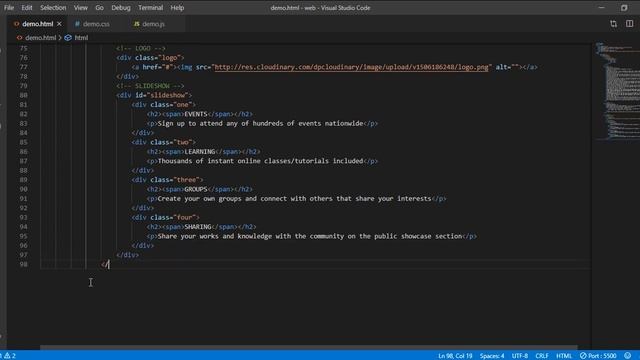640x360 pixels.
Task: Click the Ln 98, Col 19 status entry
Action: (x=455, y=356)
